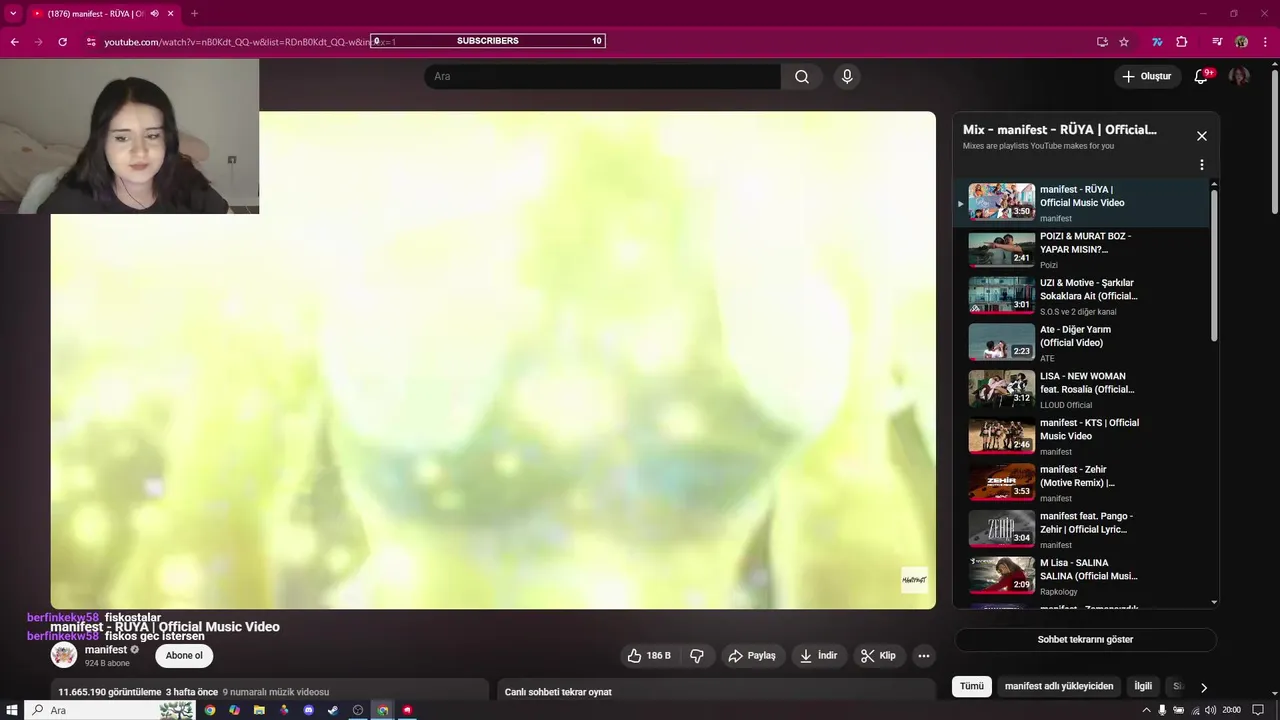
Task: Select 'manifest adlı yükleyiciden' chip
Action: click(x=1059, y=687)
